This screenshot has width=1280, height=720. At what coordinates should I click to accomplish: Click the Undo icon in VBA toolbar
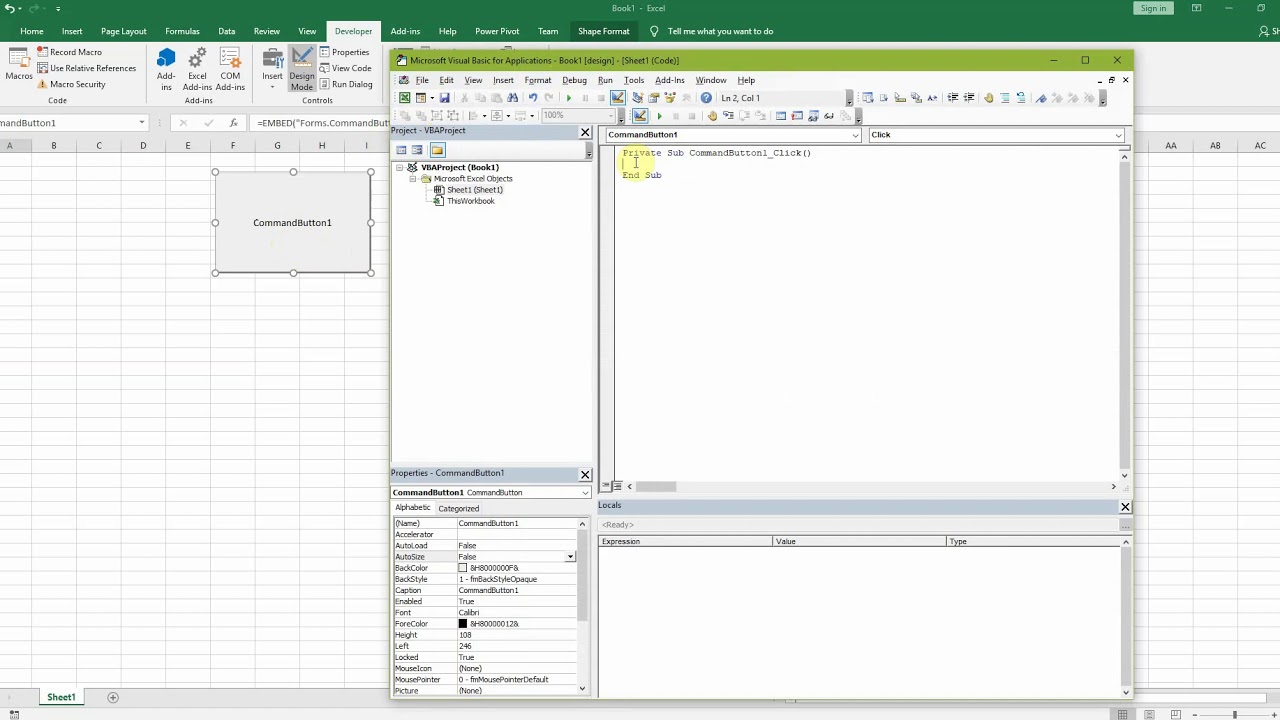click(x=532, y=98)
